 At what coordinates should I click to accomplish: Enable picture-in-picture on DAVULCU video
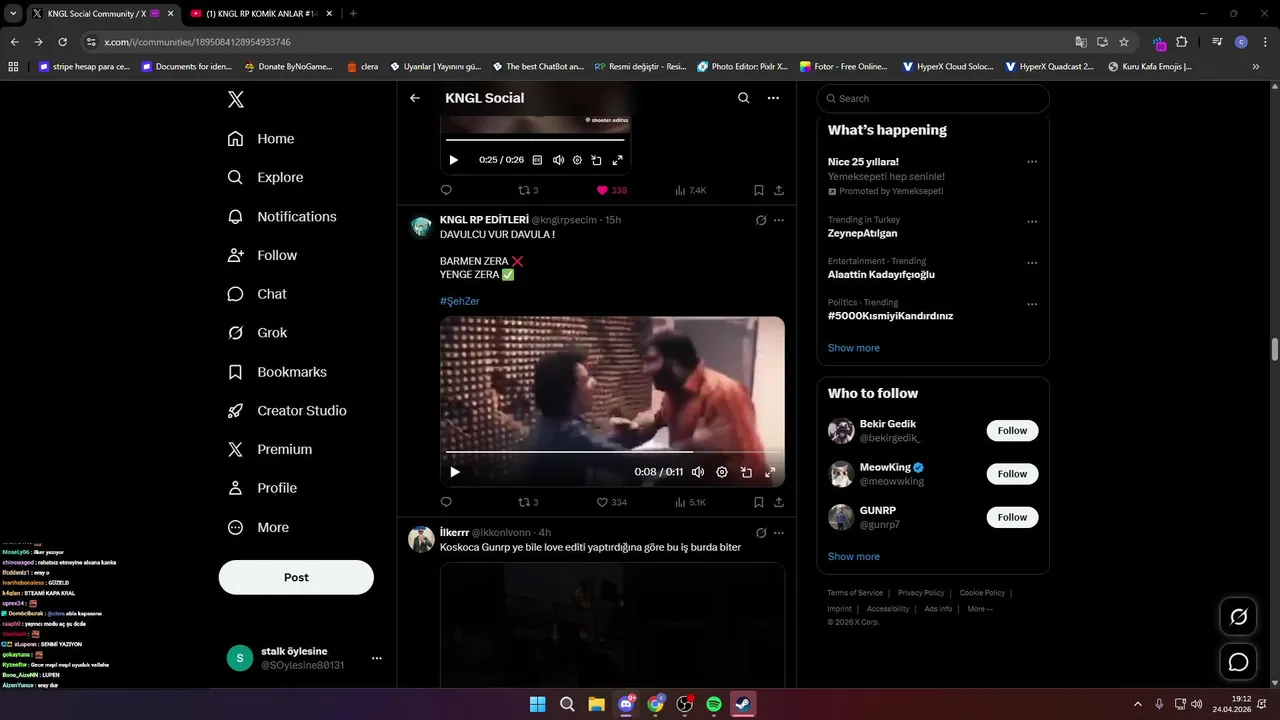(x=746, y=472)
